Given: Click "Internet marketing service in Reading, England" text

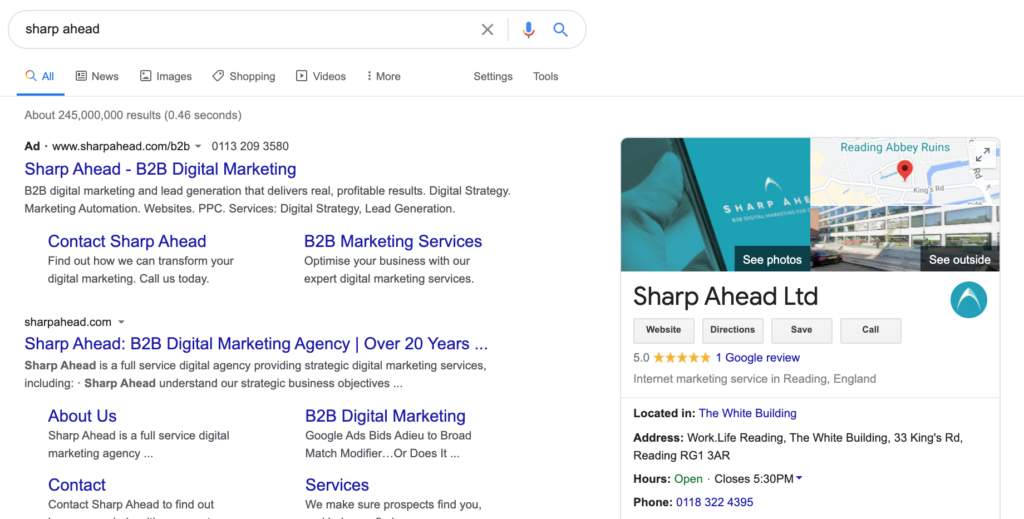Looking at the screenshot, I should [x=755, y=379].
